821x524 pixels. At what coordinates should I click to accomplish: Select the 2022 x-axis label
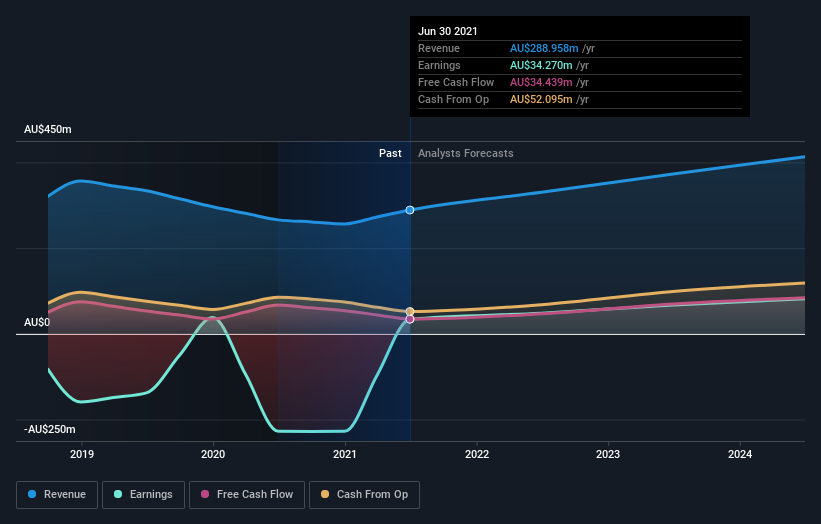click(477, 454)
